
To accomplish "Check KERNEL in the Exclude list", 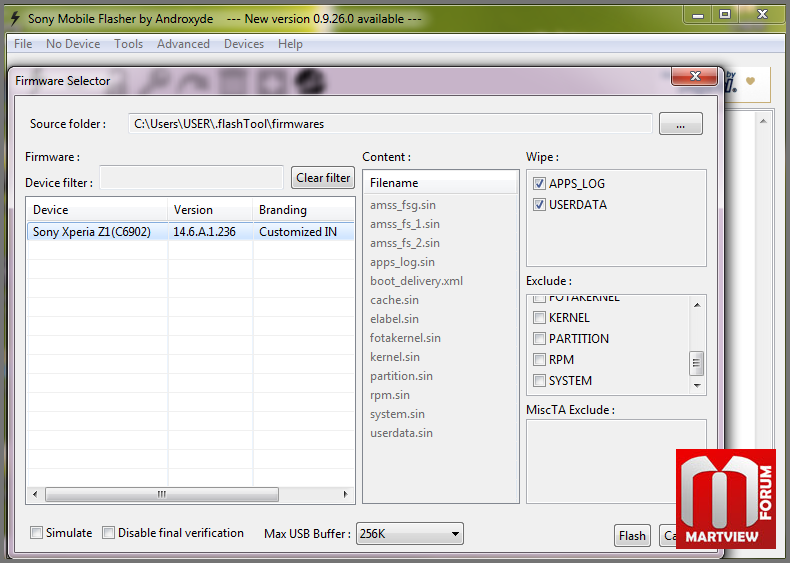I will pyautogui.click(x=539, y=318).
